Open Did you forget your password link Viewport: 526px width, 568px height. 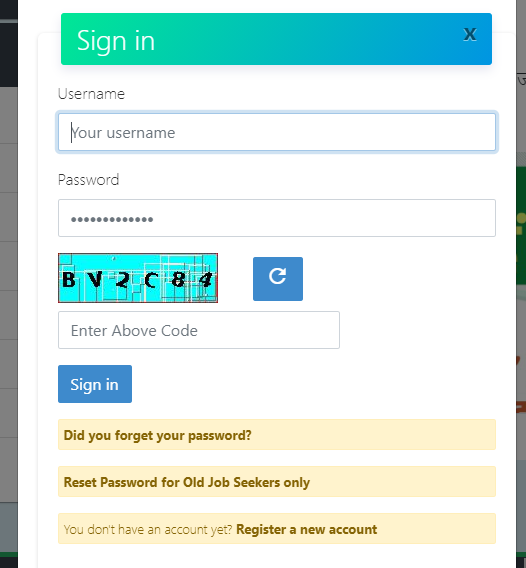pos(158,435)
